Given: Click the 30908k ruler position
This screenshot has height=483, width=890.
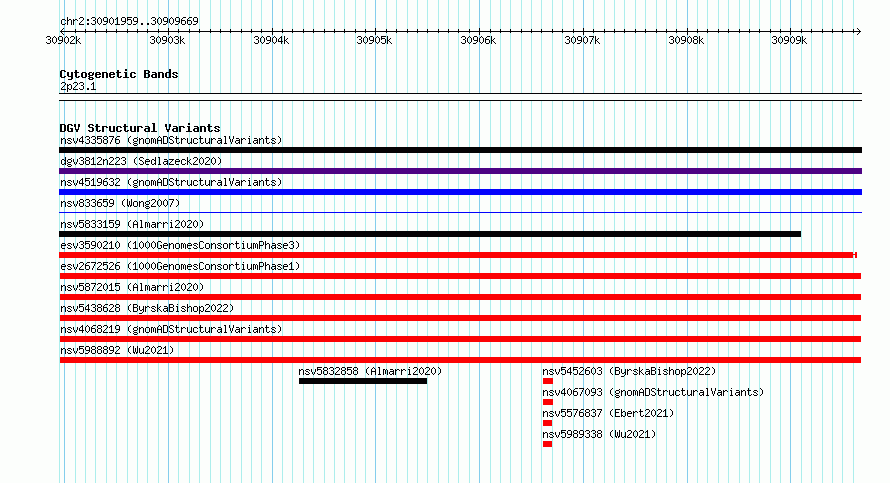Looking at the screenshot, I should coord(686,40).
